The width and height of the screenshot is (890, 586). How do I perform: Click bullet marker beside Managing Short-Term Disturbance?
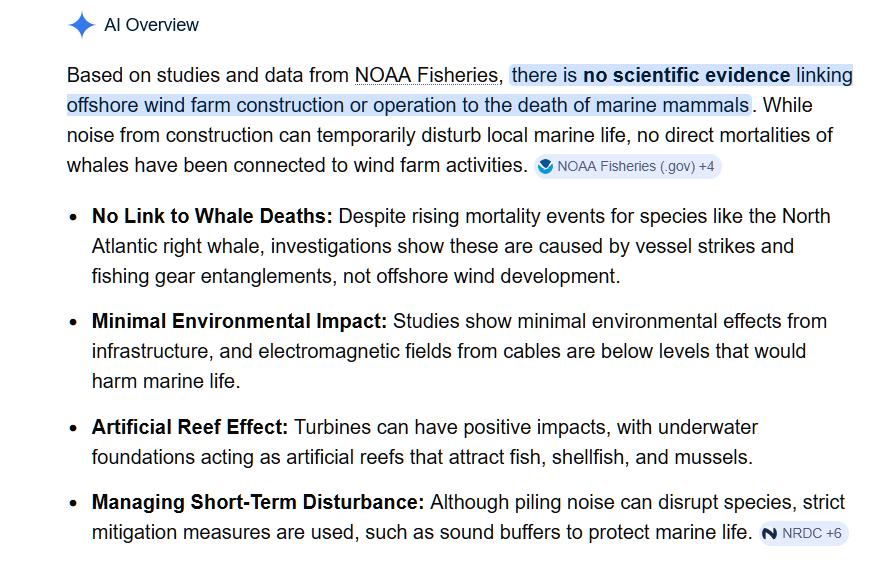click(x=73, y=503)
